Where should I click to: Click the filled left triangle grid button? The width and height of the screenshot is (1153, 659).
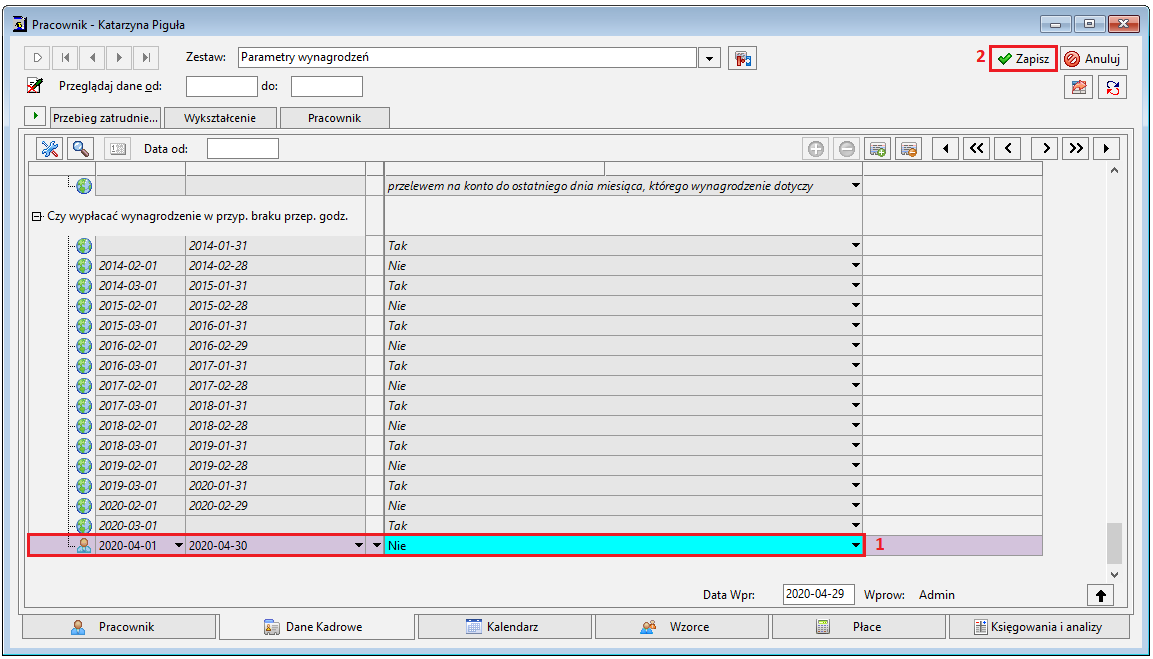tap(946, 149)
